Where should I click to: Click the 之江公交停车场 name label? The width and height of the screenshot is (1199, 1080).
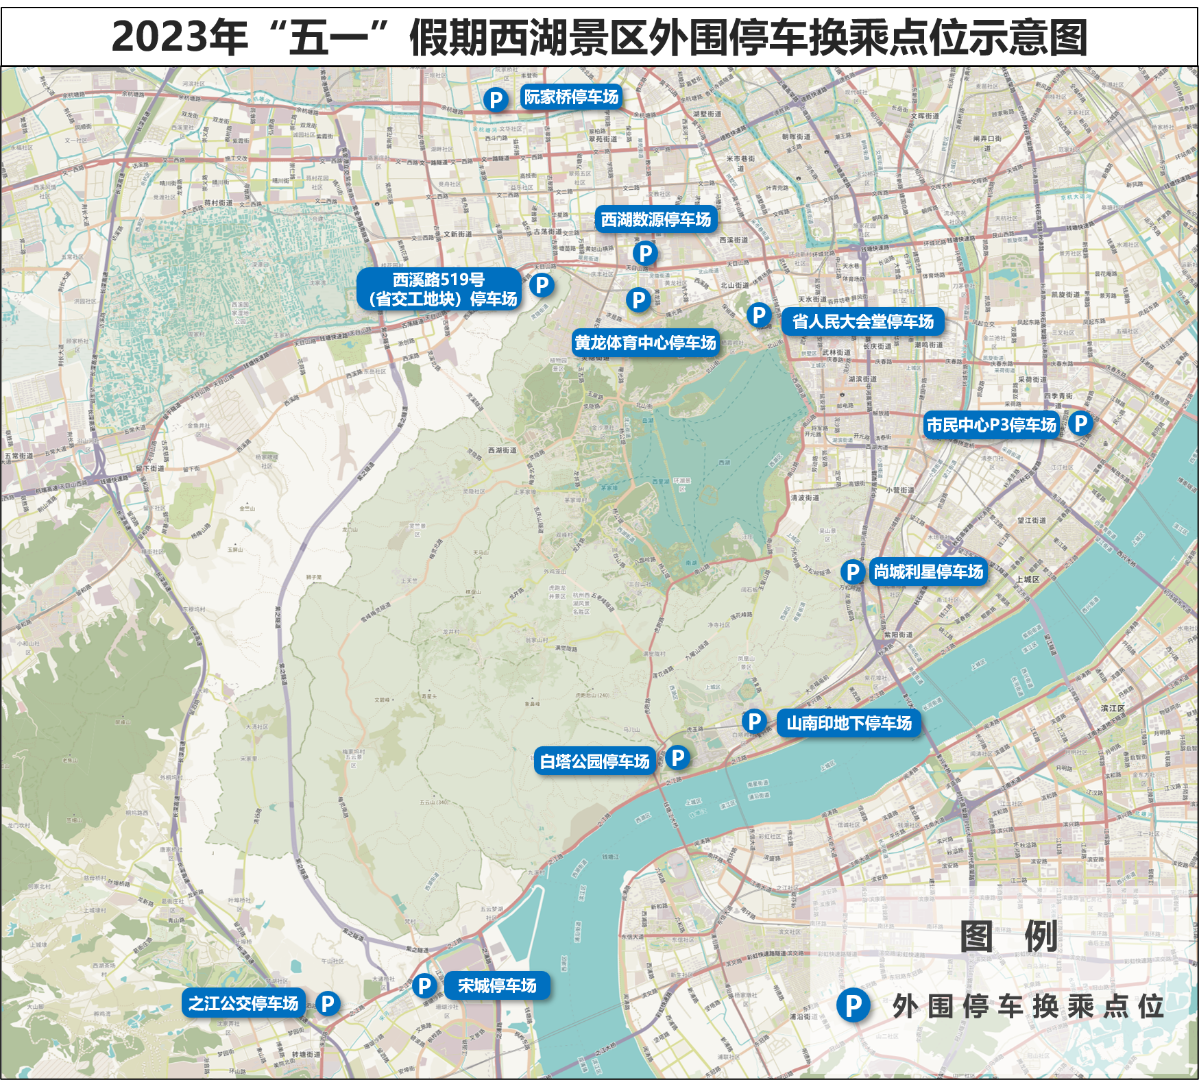coord(244,1003)
